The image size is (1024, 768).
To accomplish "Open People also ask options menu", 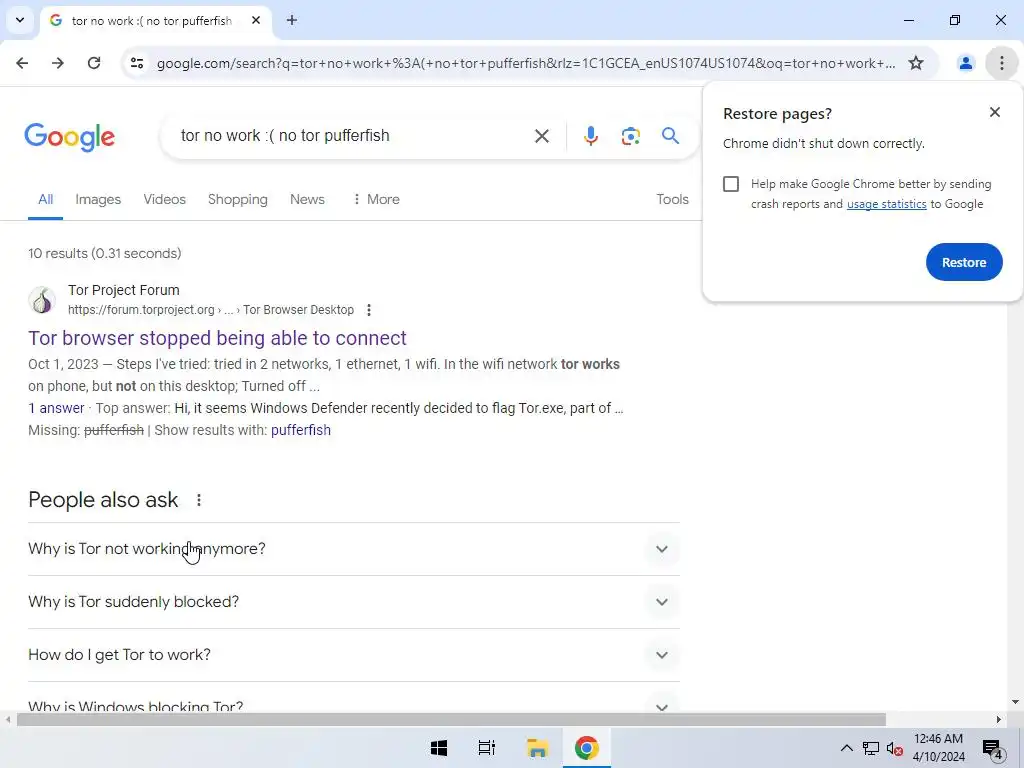I will (x=199, y=500).
